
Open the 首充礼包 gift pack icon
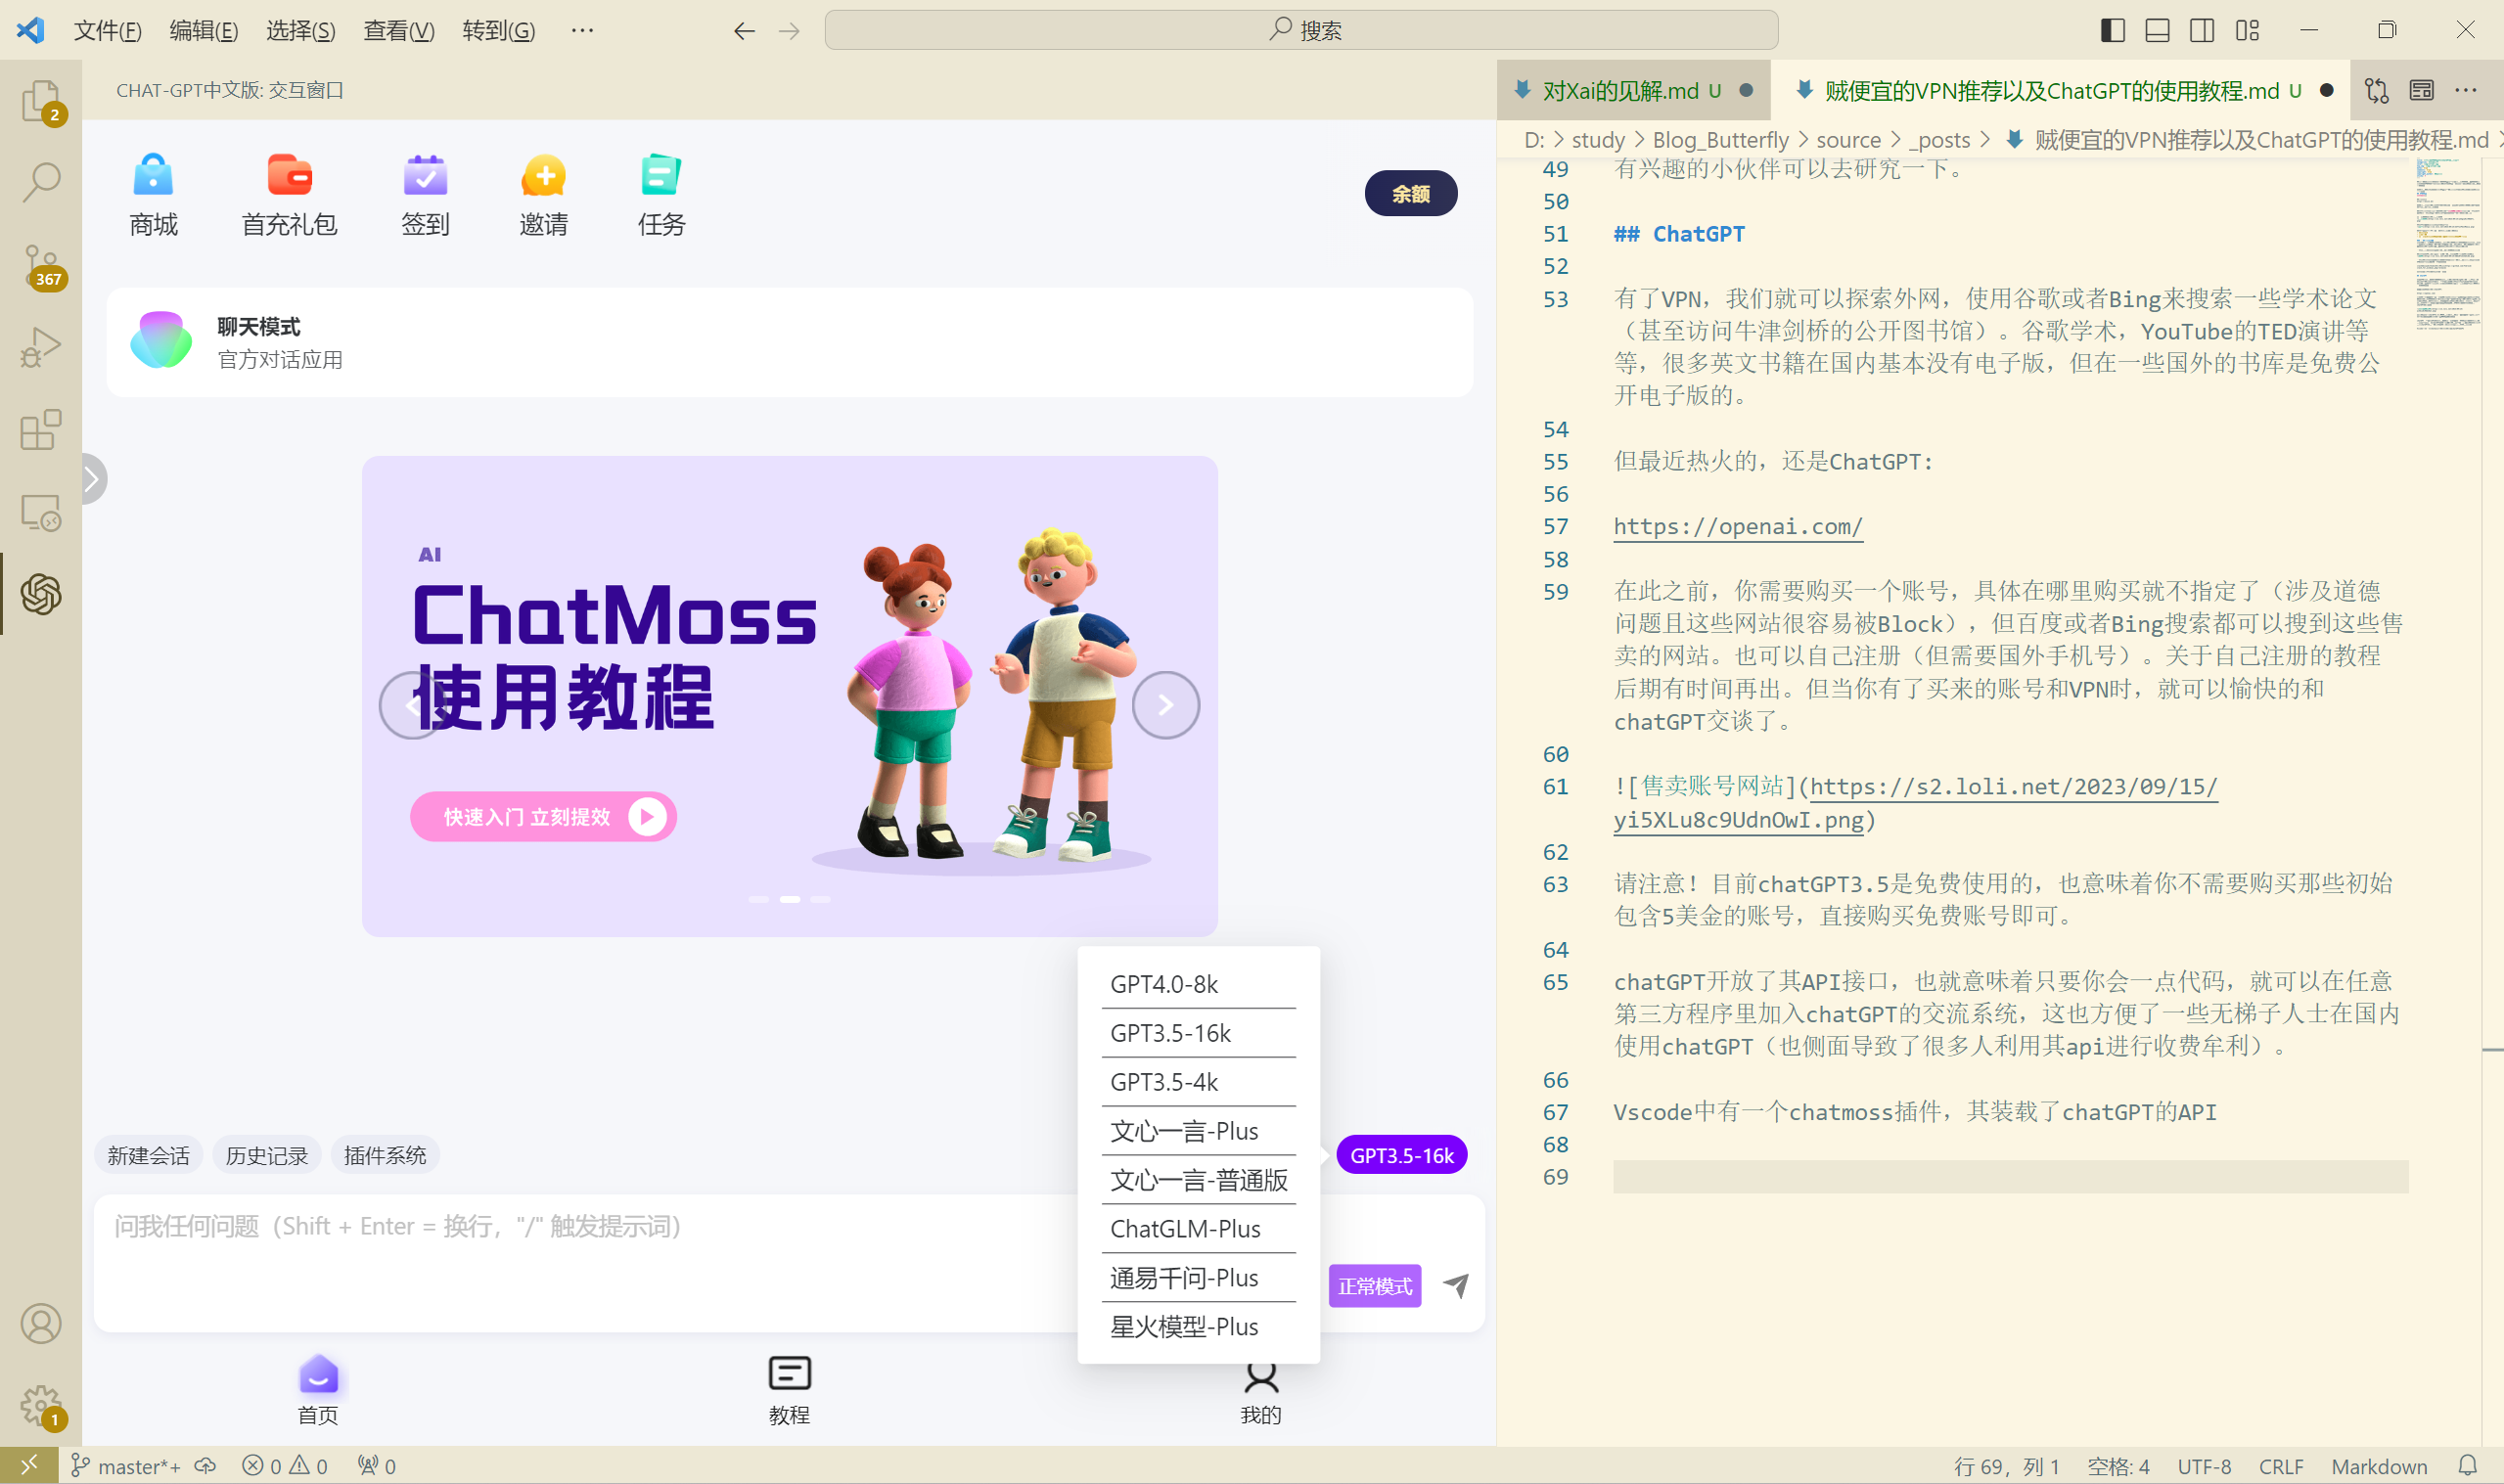289,196
